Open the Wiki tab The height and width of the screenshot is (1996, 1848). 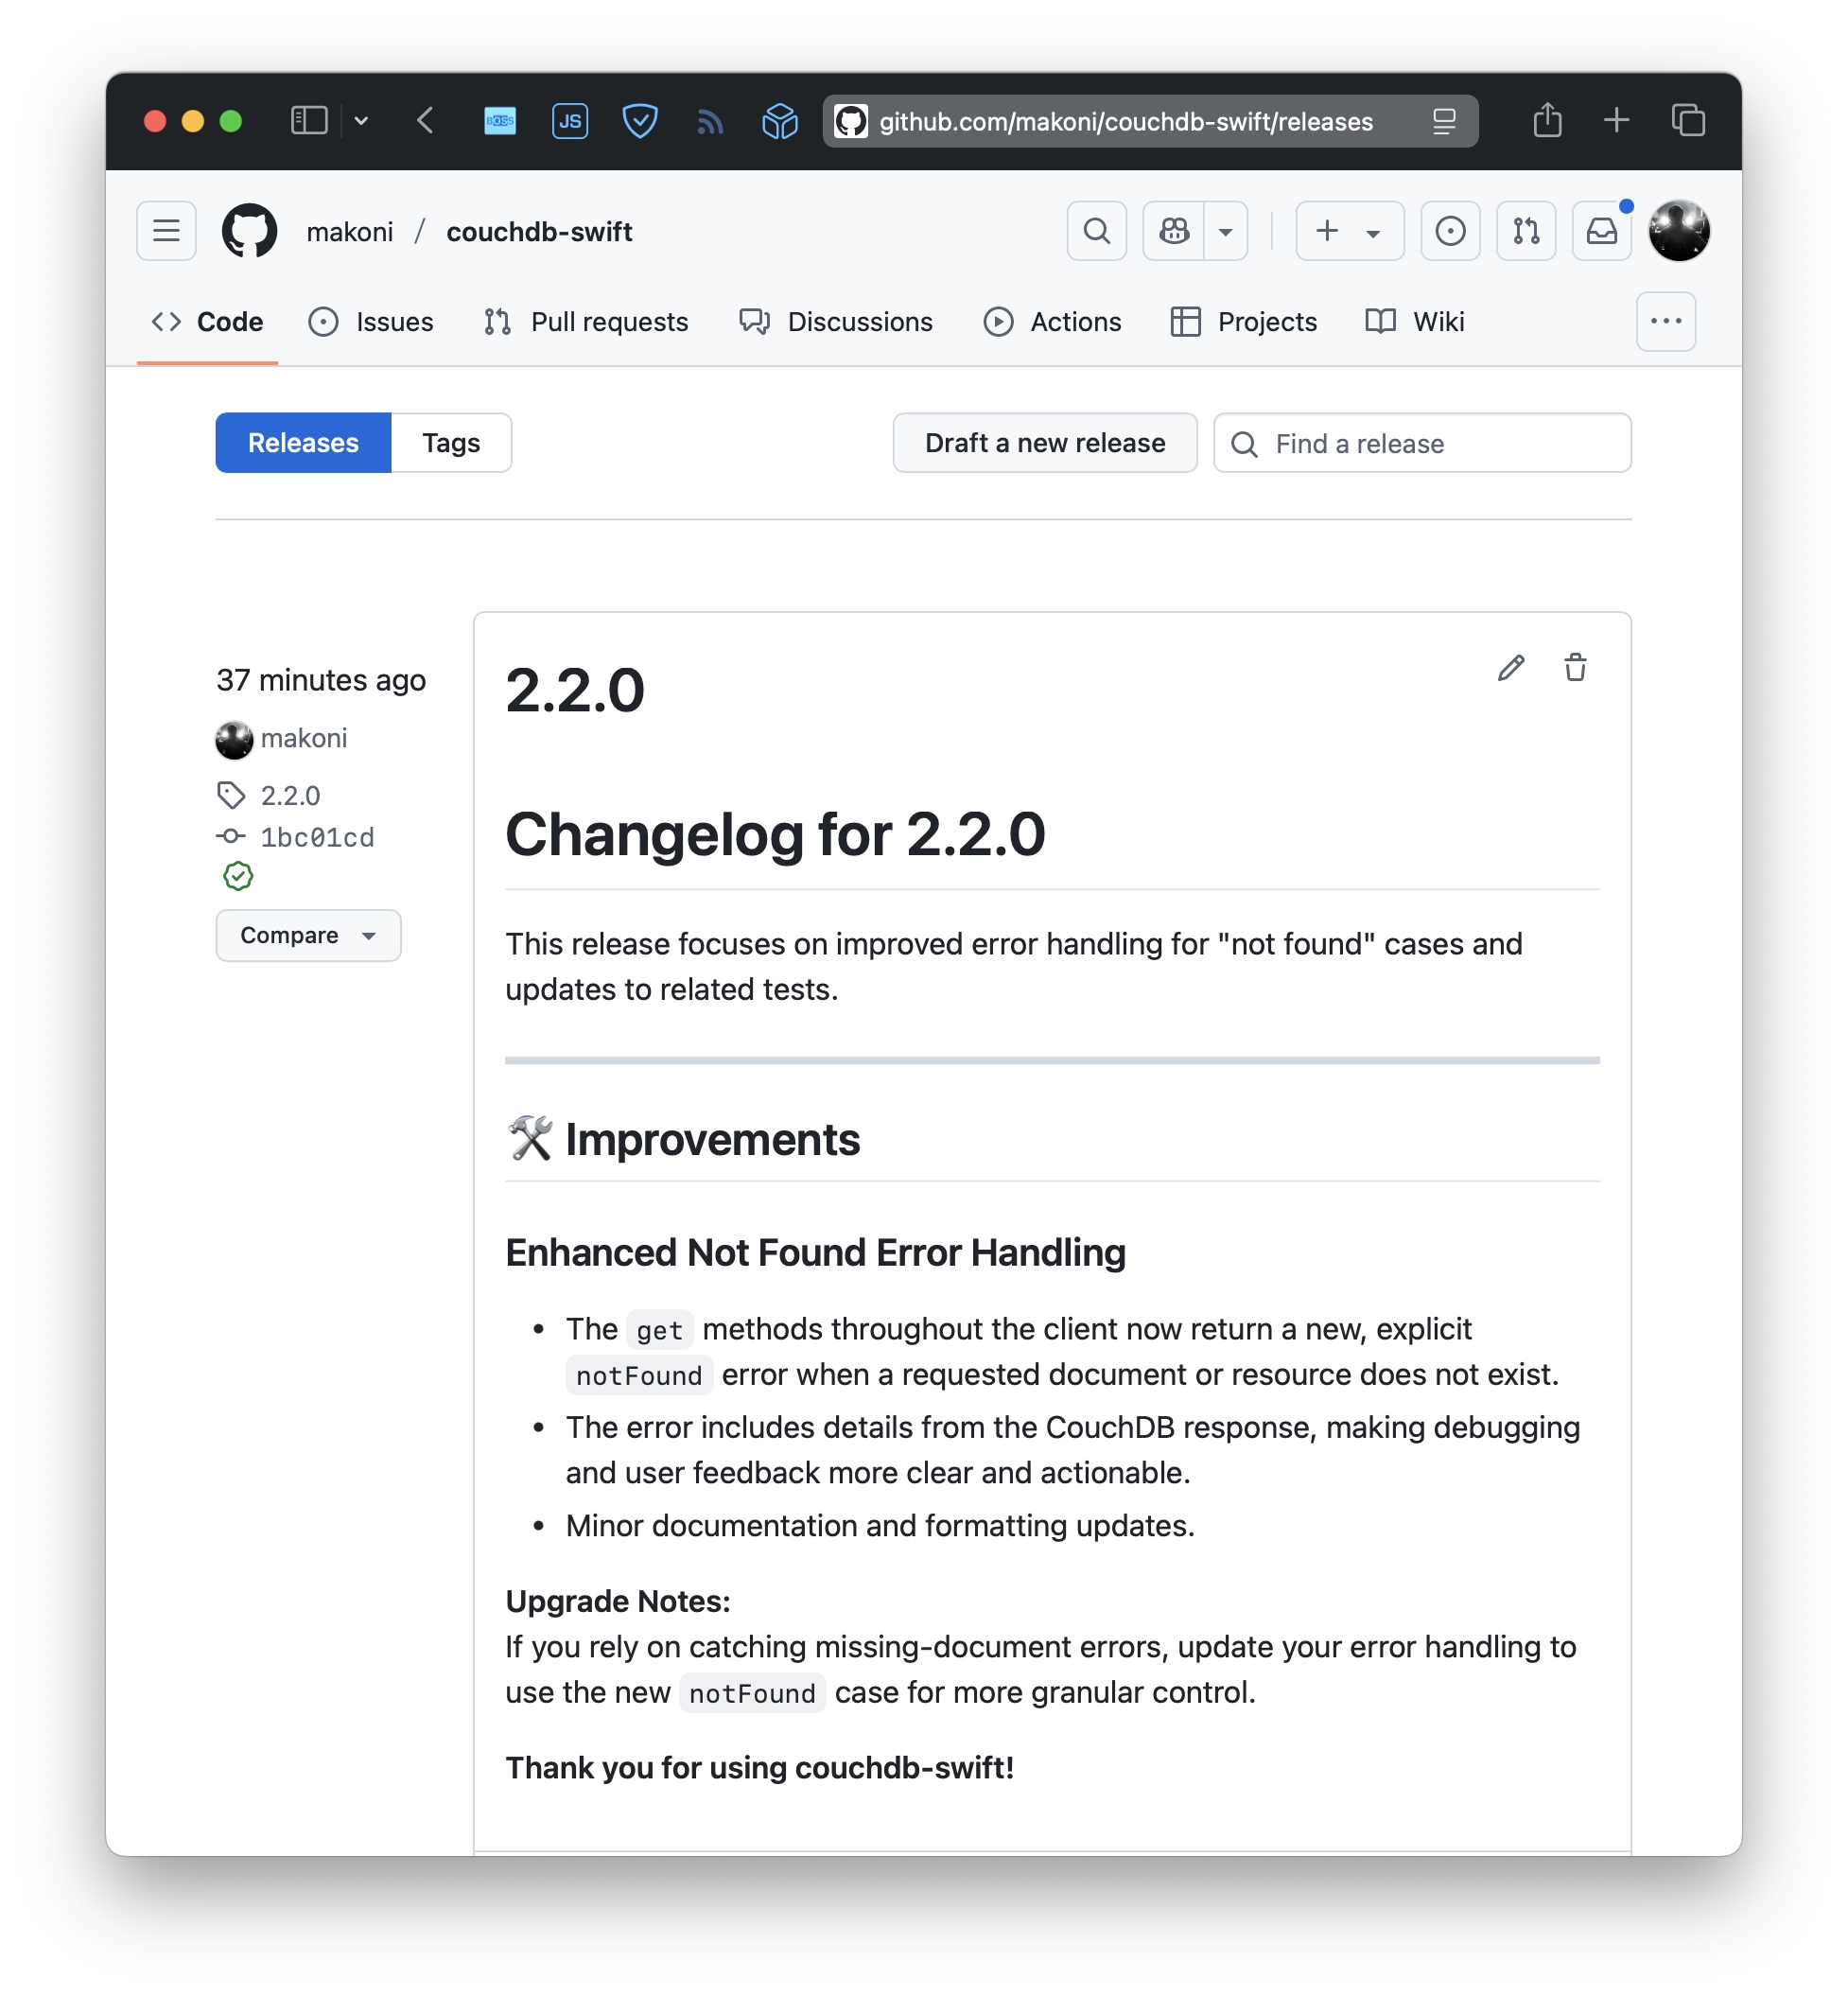pos(1414,321)
